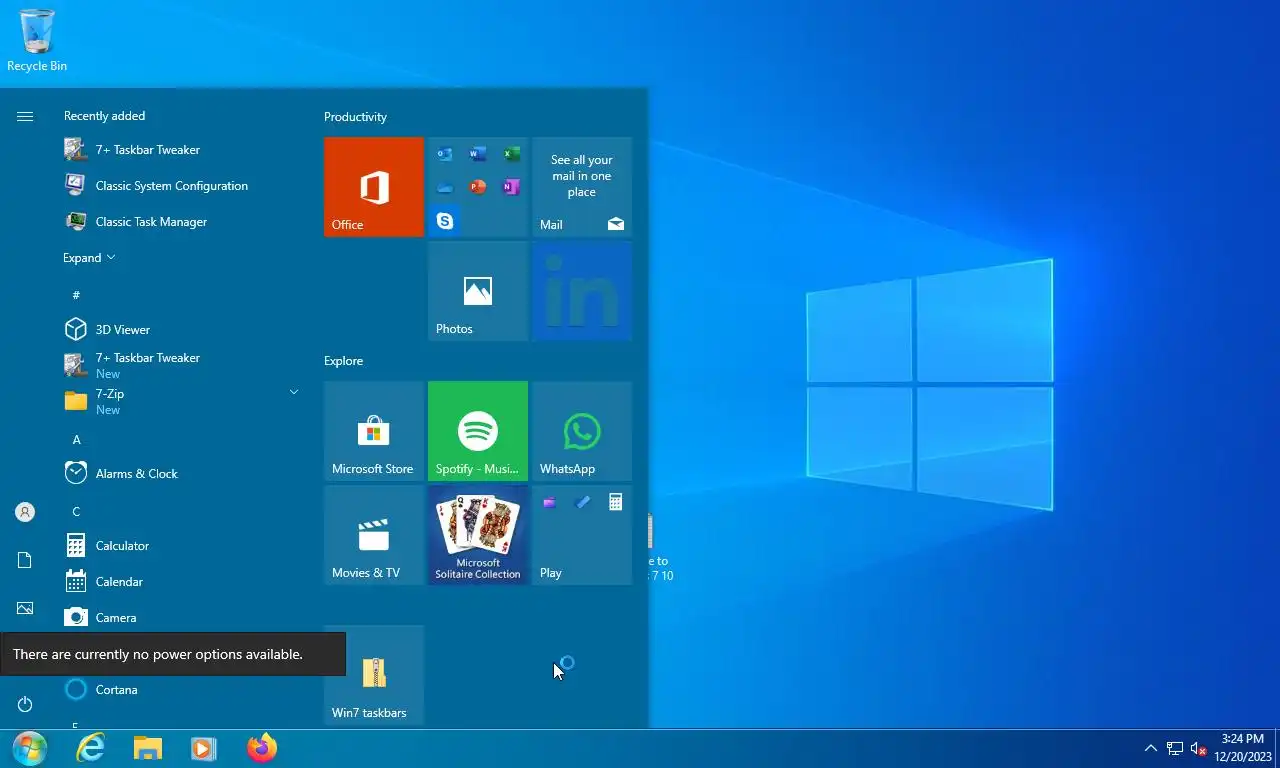This screenshot has width=1280, height=768.
Task: Show hidden system tray icons
Action: click(1151, 748)
